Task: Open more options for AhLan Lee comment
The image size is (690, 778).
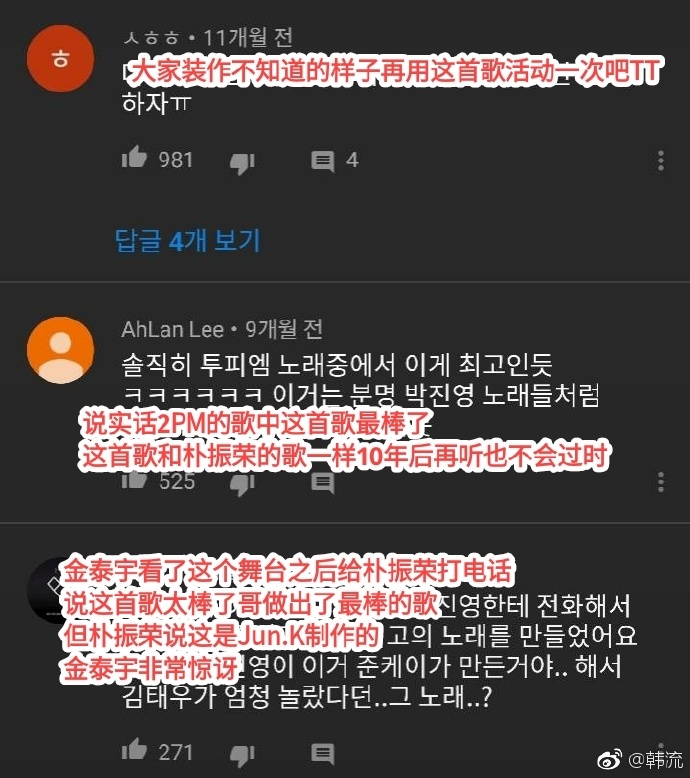Action: tap(660, 482)
